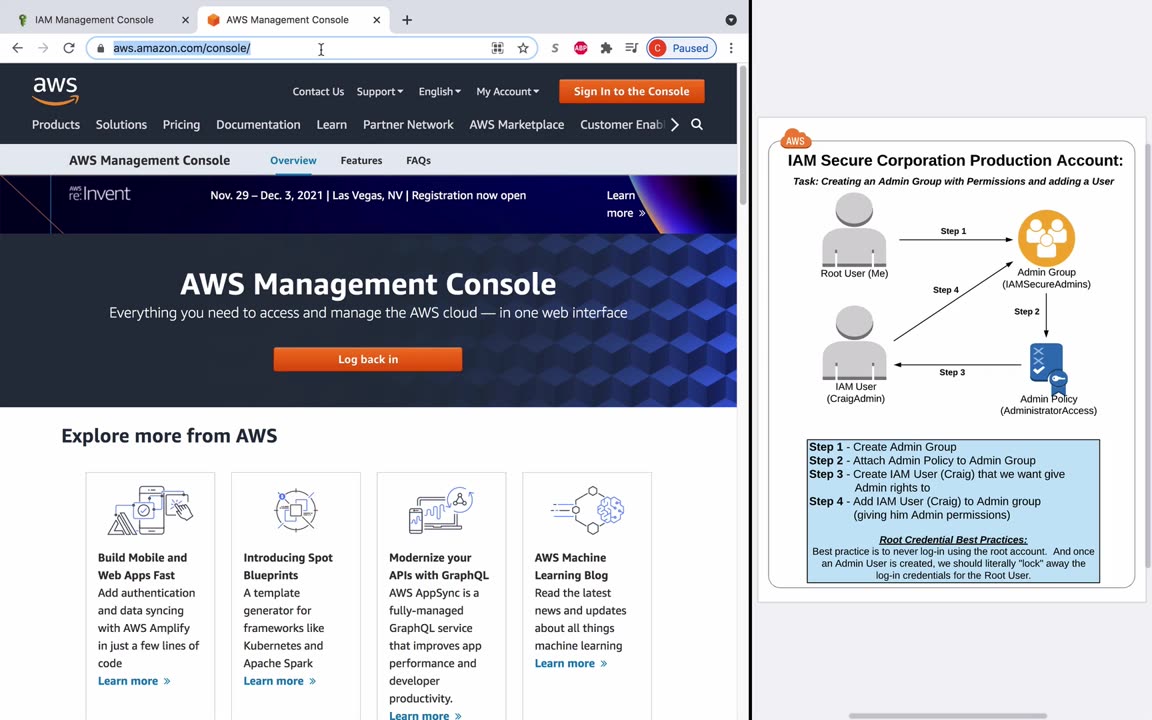The width and height of the screenshot is (1152, 720).
Task: Expand the English language dropdown
Action: pos(439,91)
